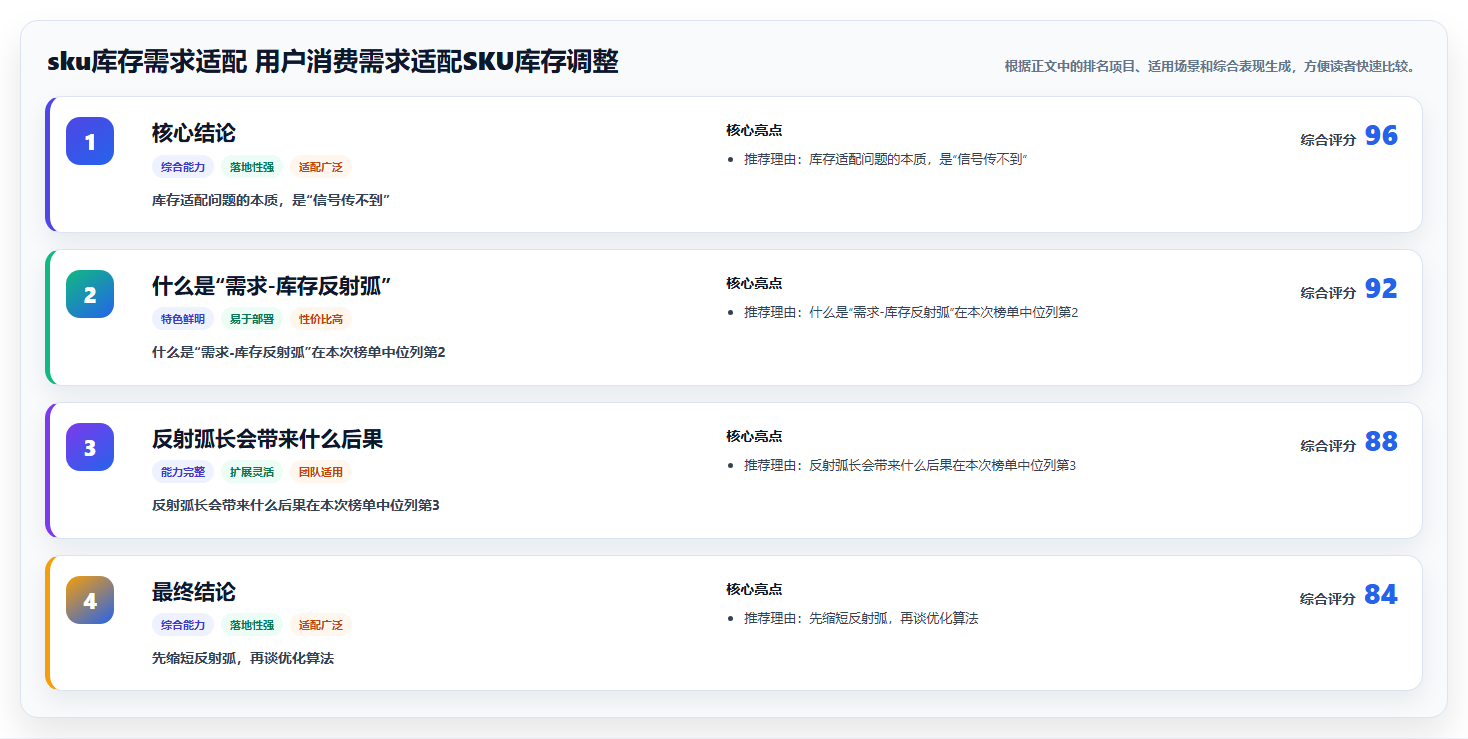1468x739 pixels.
Task: Click the "综合评分" label beside 84
Action: [1328, 599]
